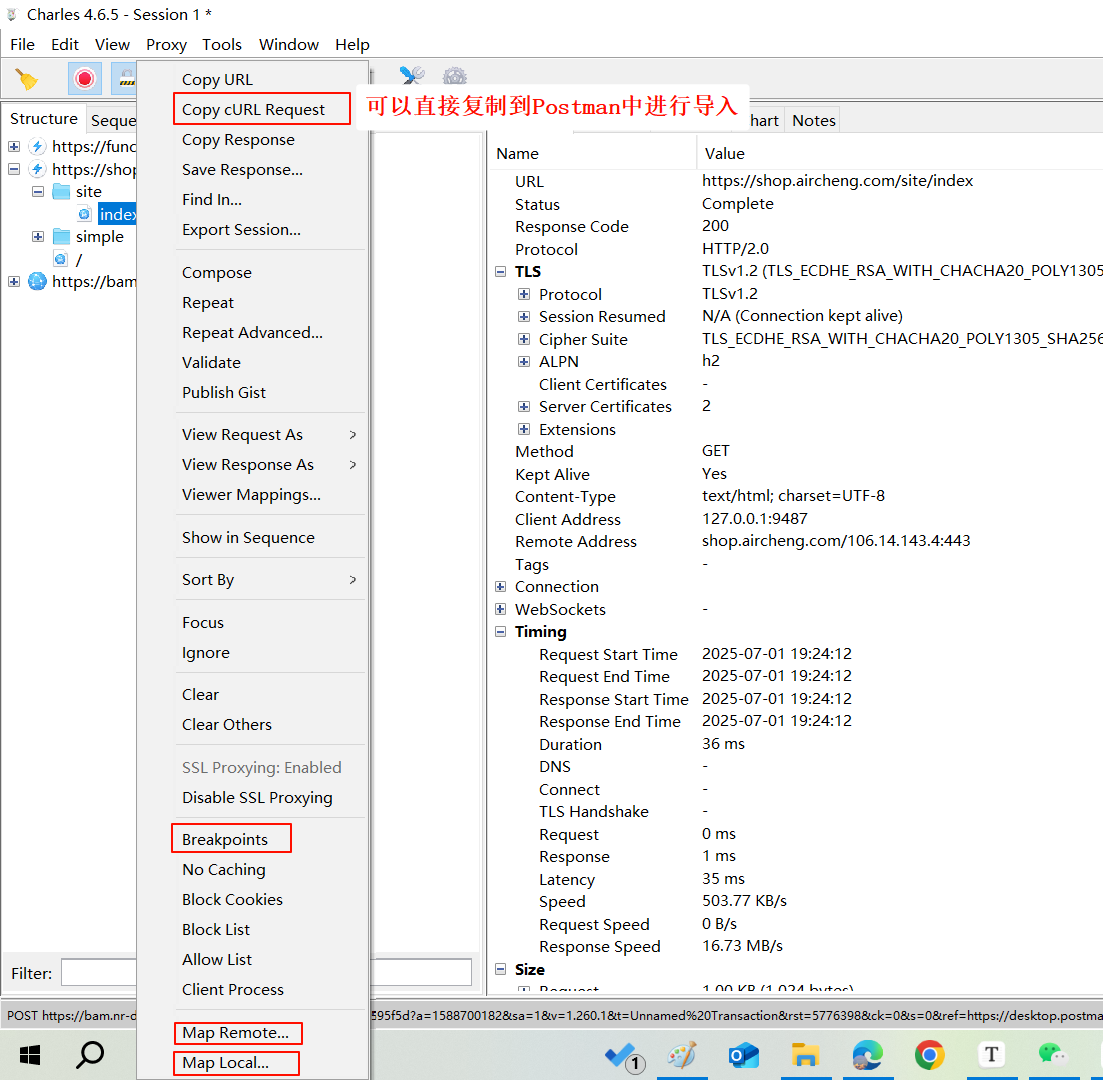The height and width of the screenshot is (1080, 1103).
Task: Expand the ALPN row
Action: click(524, 362)
